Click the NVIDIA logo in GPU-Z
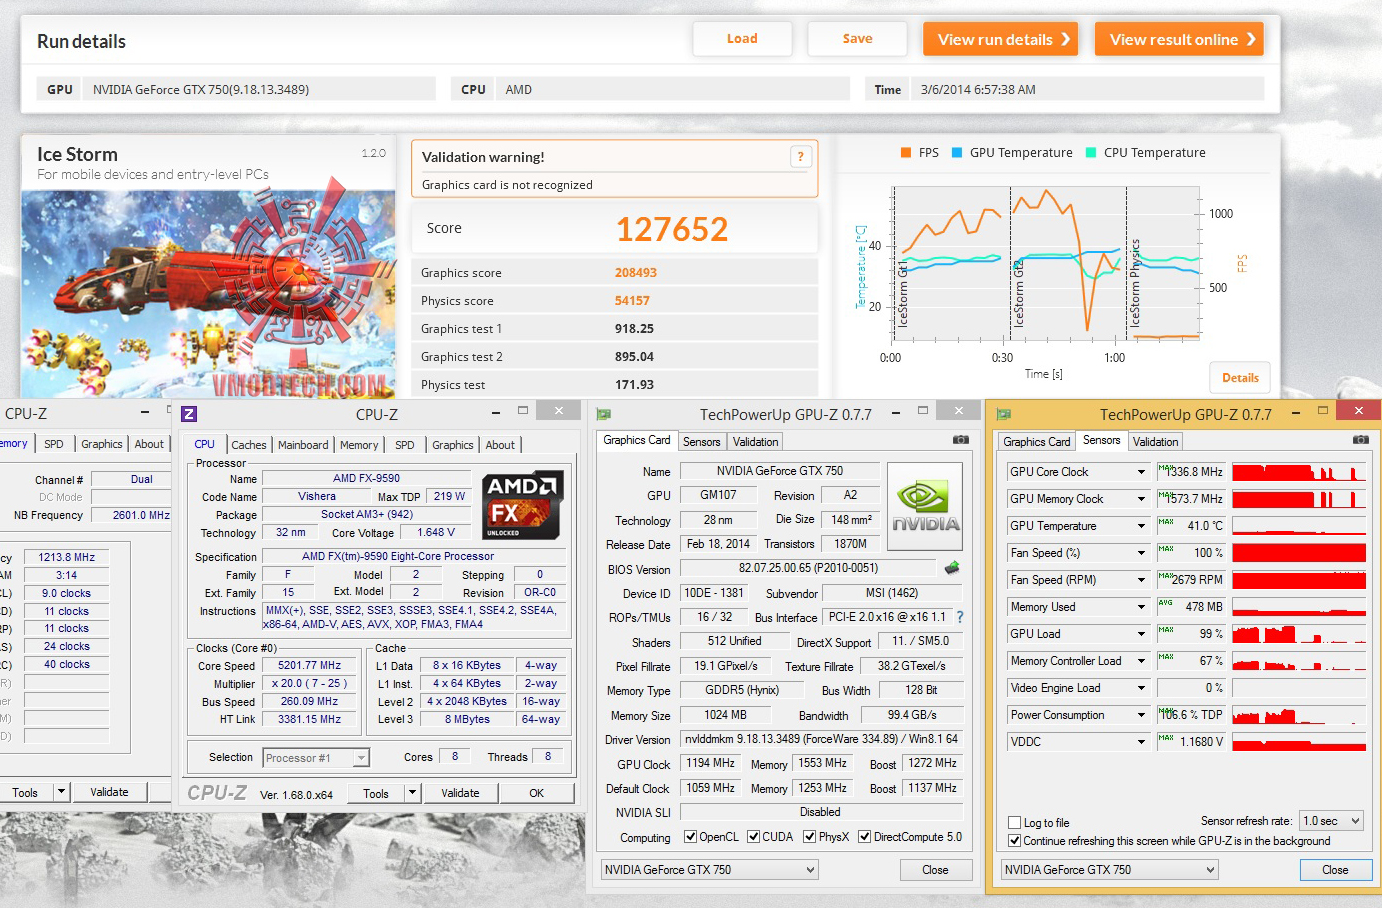 926,506
